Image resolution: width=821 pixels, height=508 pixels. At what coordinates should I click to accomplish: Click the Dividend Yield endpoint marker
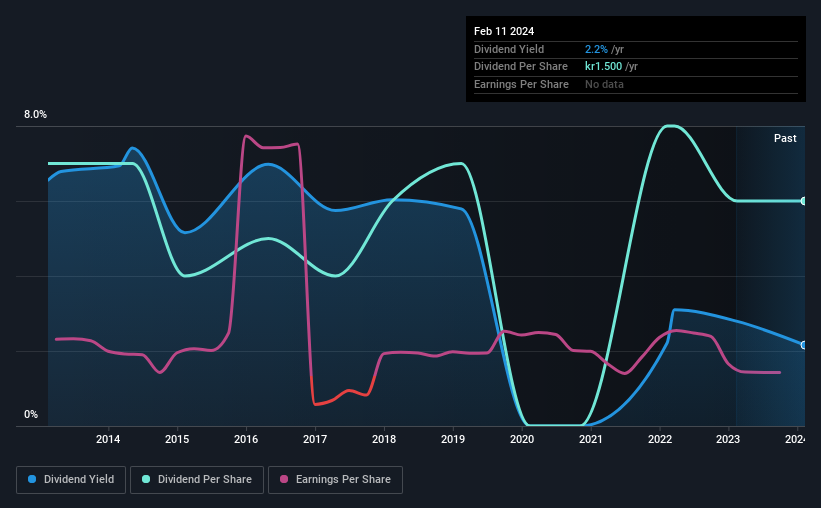[x=804, y=345]
